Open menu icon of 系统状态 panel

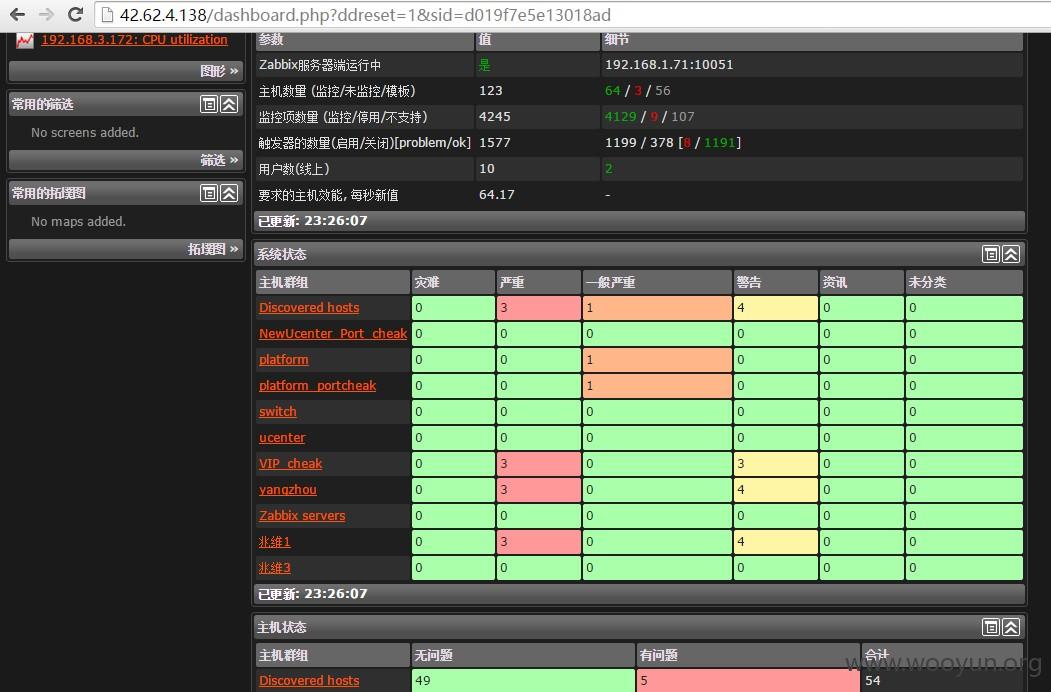991,254
